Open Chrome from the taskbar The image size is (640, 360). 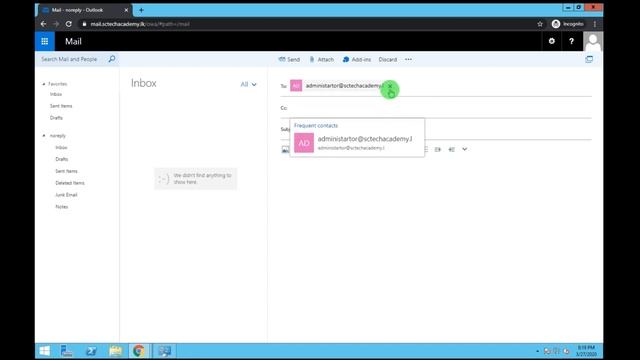139,351
